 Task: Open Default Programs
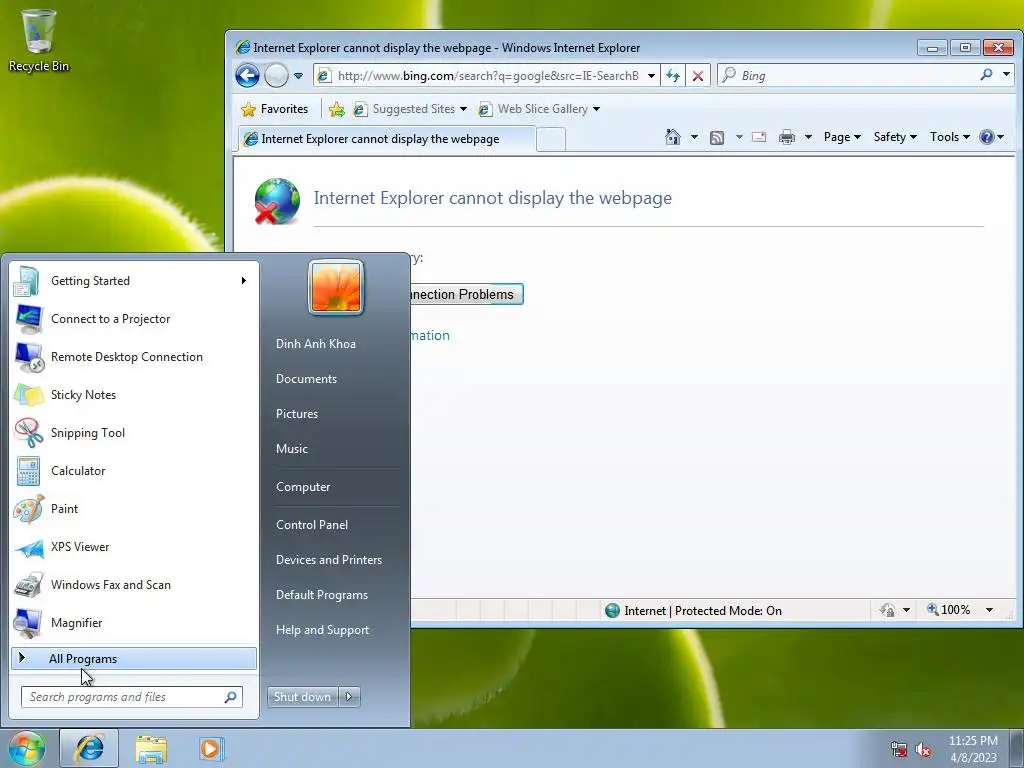coord(321,595)
